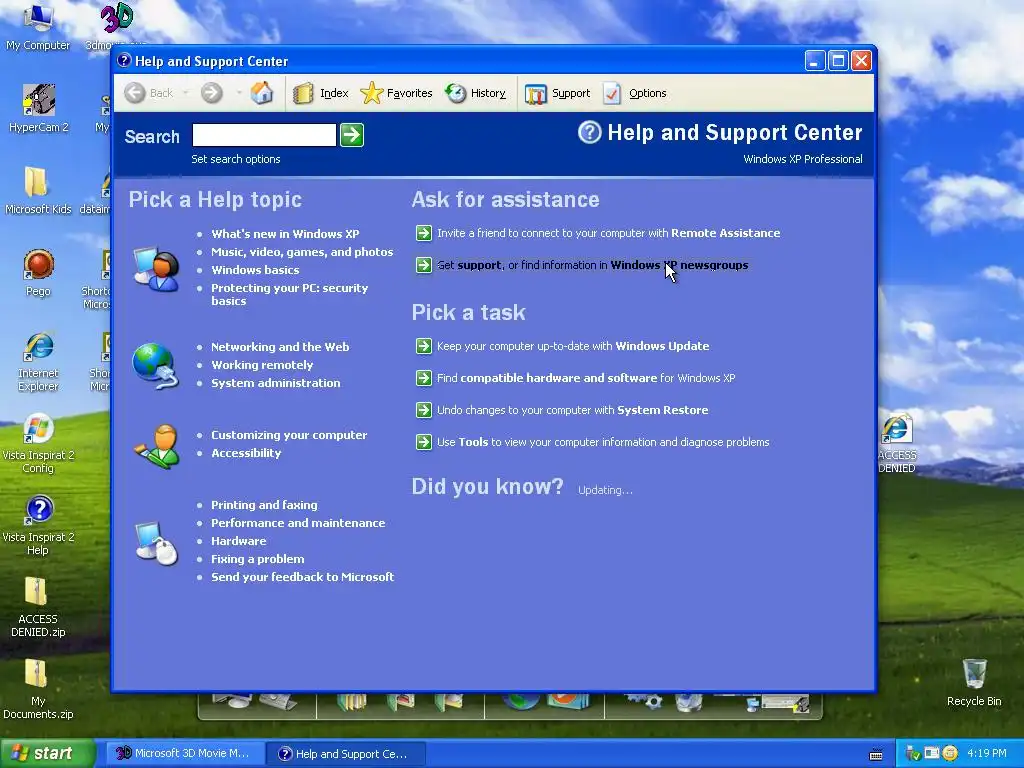
Task: Open the Options toolbar button
Action: pos(635,93)
